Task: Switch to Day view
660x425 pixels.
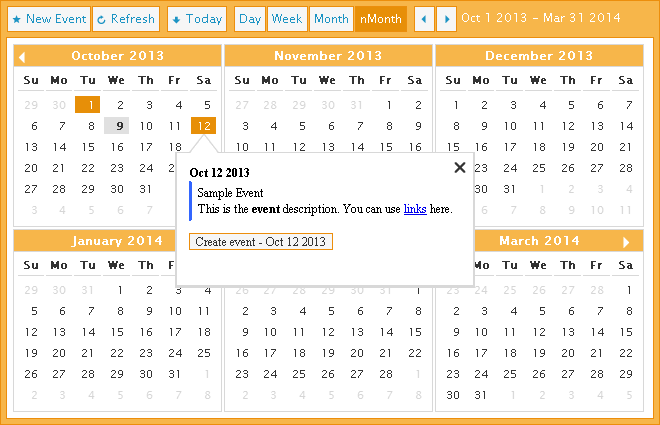Action: [x=250, y=19]
